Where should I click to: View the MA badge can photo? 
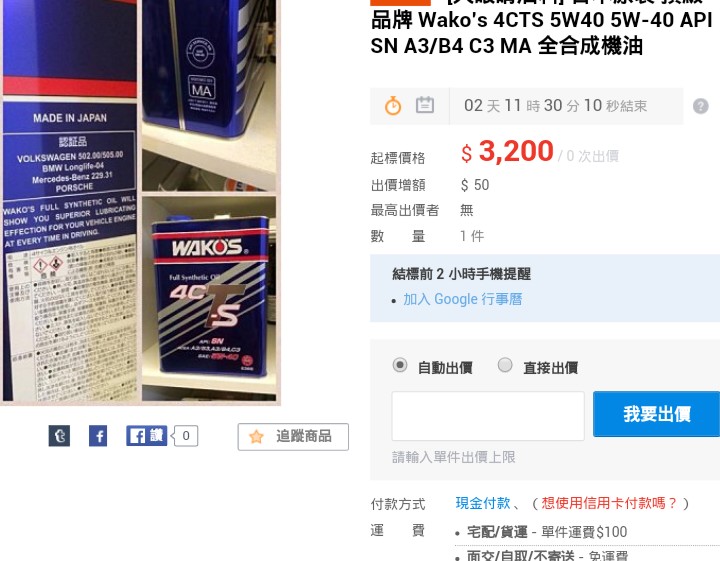pyautogui.click(x=209, y=94)
